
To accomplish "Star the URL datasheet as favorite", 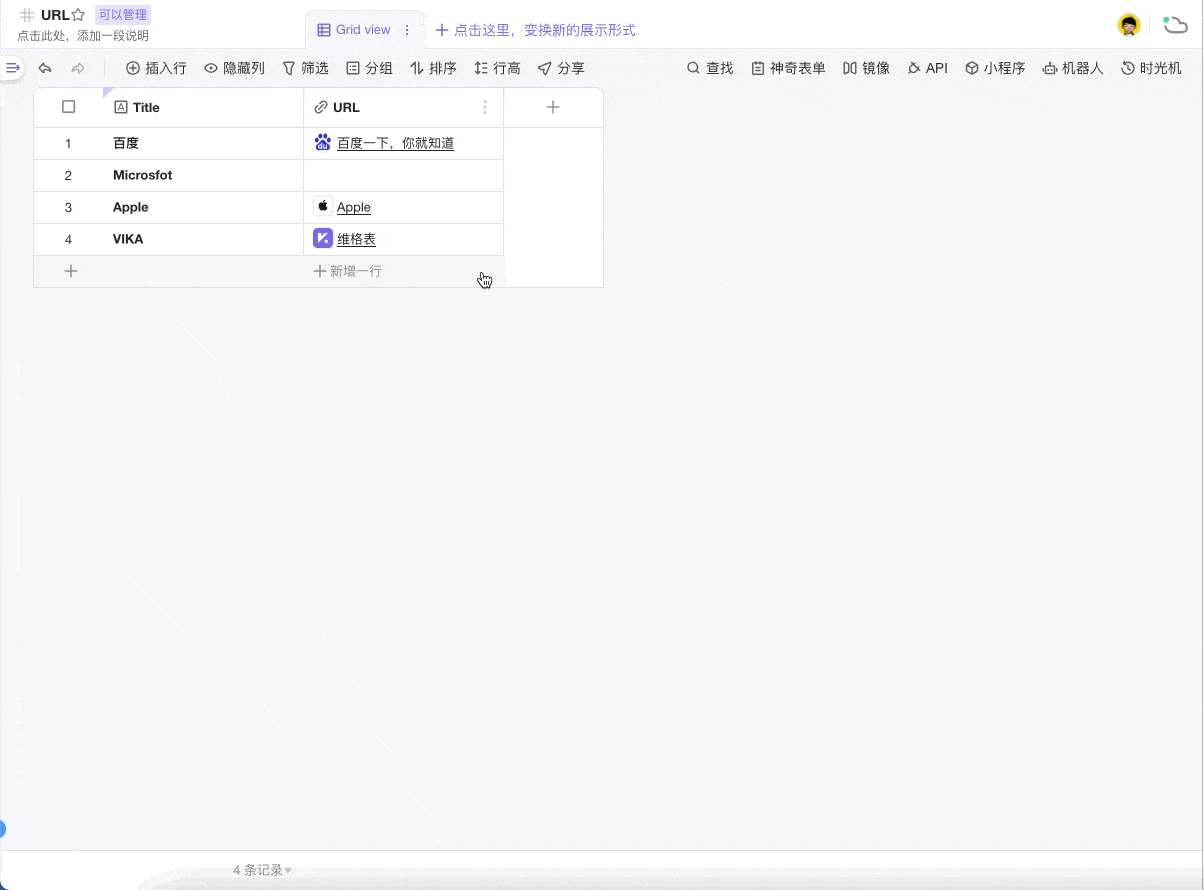I will click(78, 15).
